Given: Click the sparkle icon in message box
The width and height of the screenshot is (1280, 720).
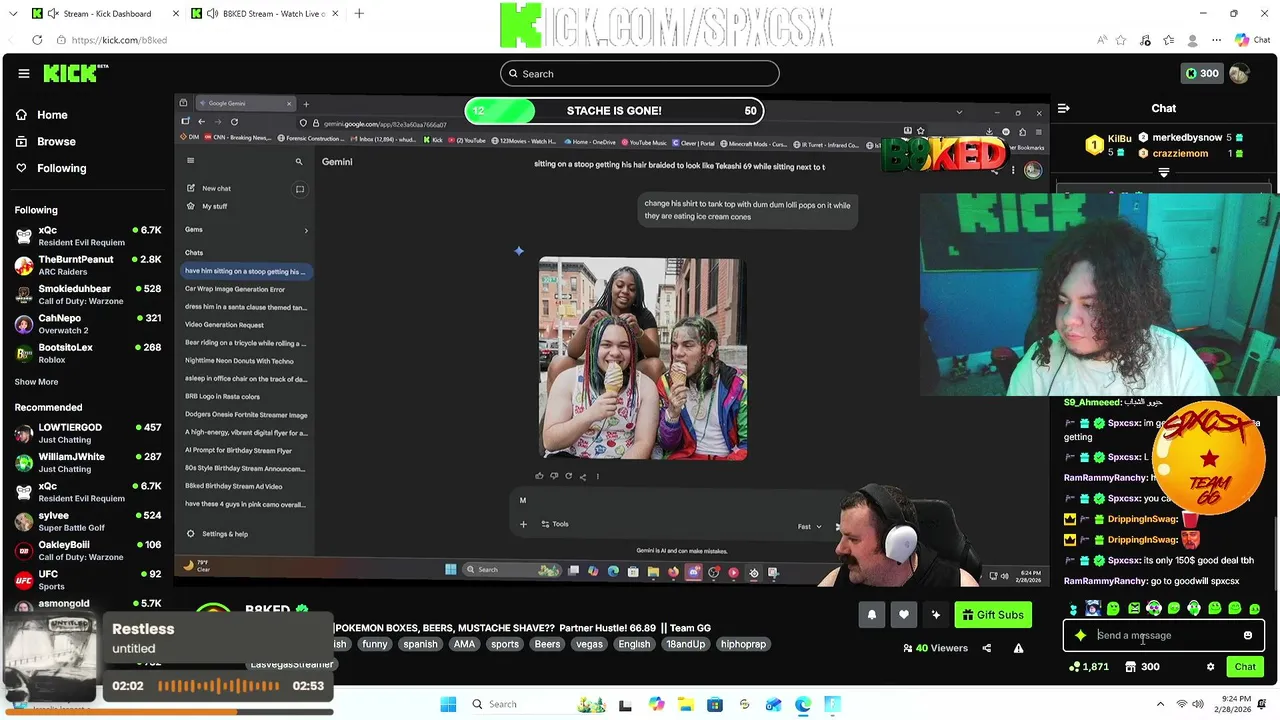Looking at the screenshot, I should coord(1080,635).
